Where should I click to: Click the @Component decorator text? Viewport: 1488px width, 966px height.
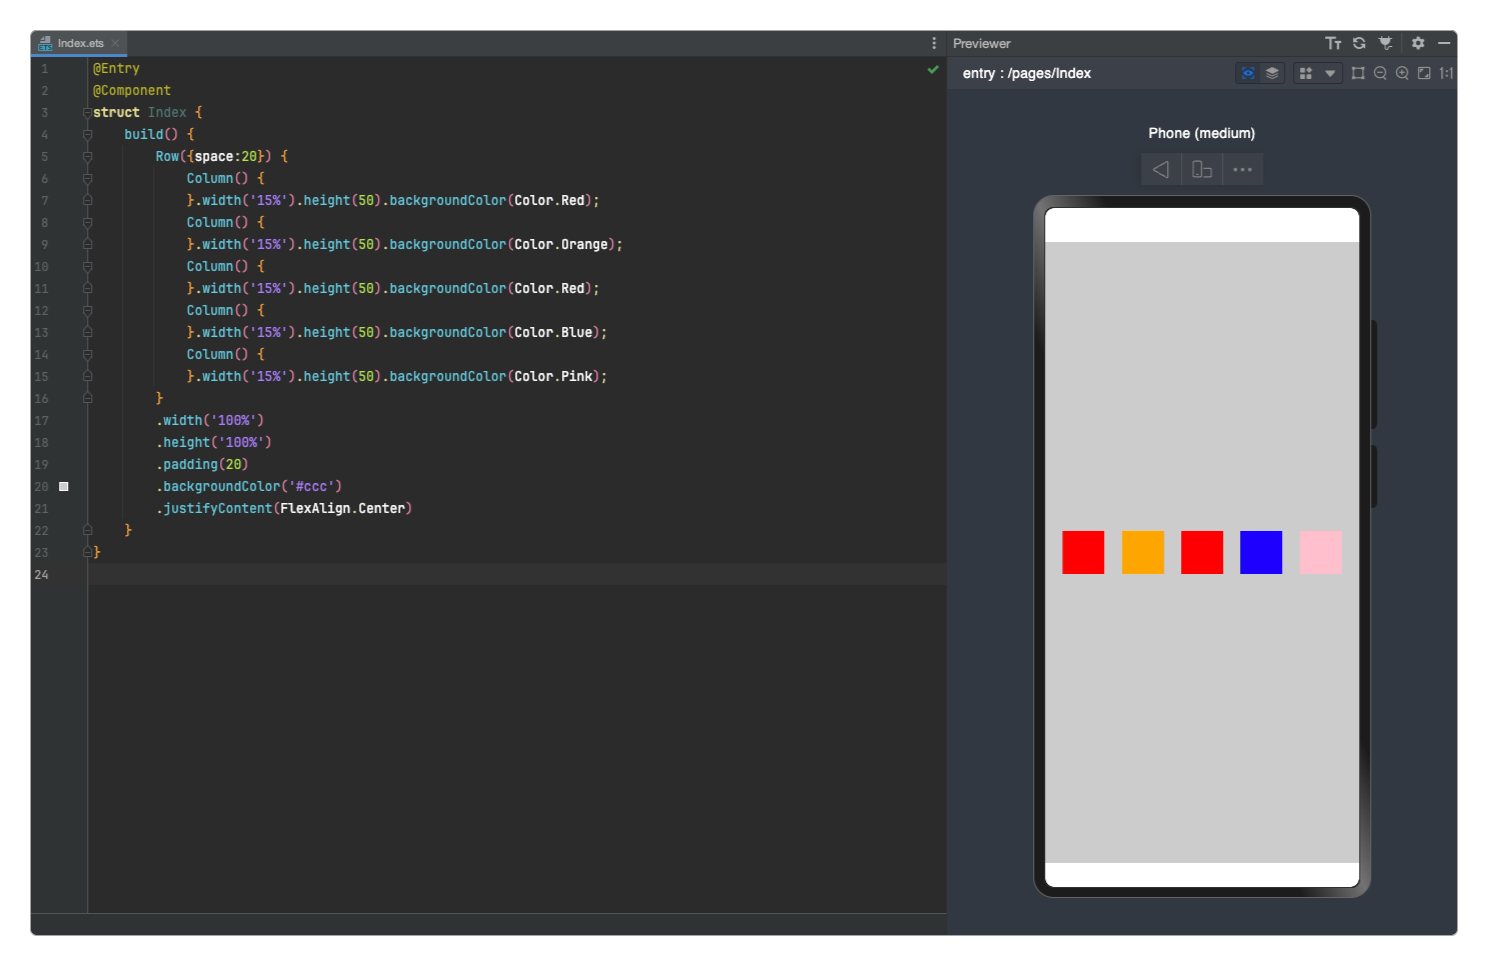132,90
